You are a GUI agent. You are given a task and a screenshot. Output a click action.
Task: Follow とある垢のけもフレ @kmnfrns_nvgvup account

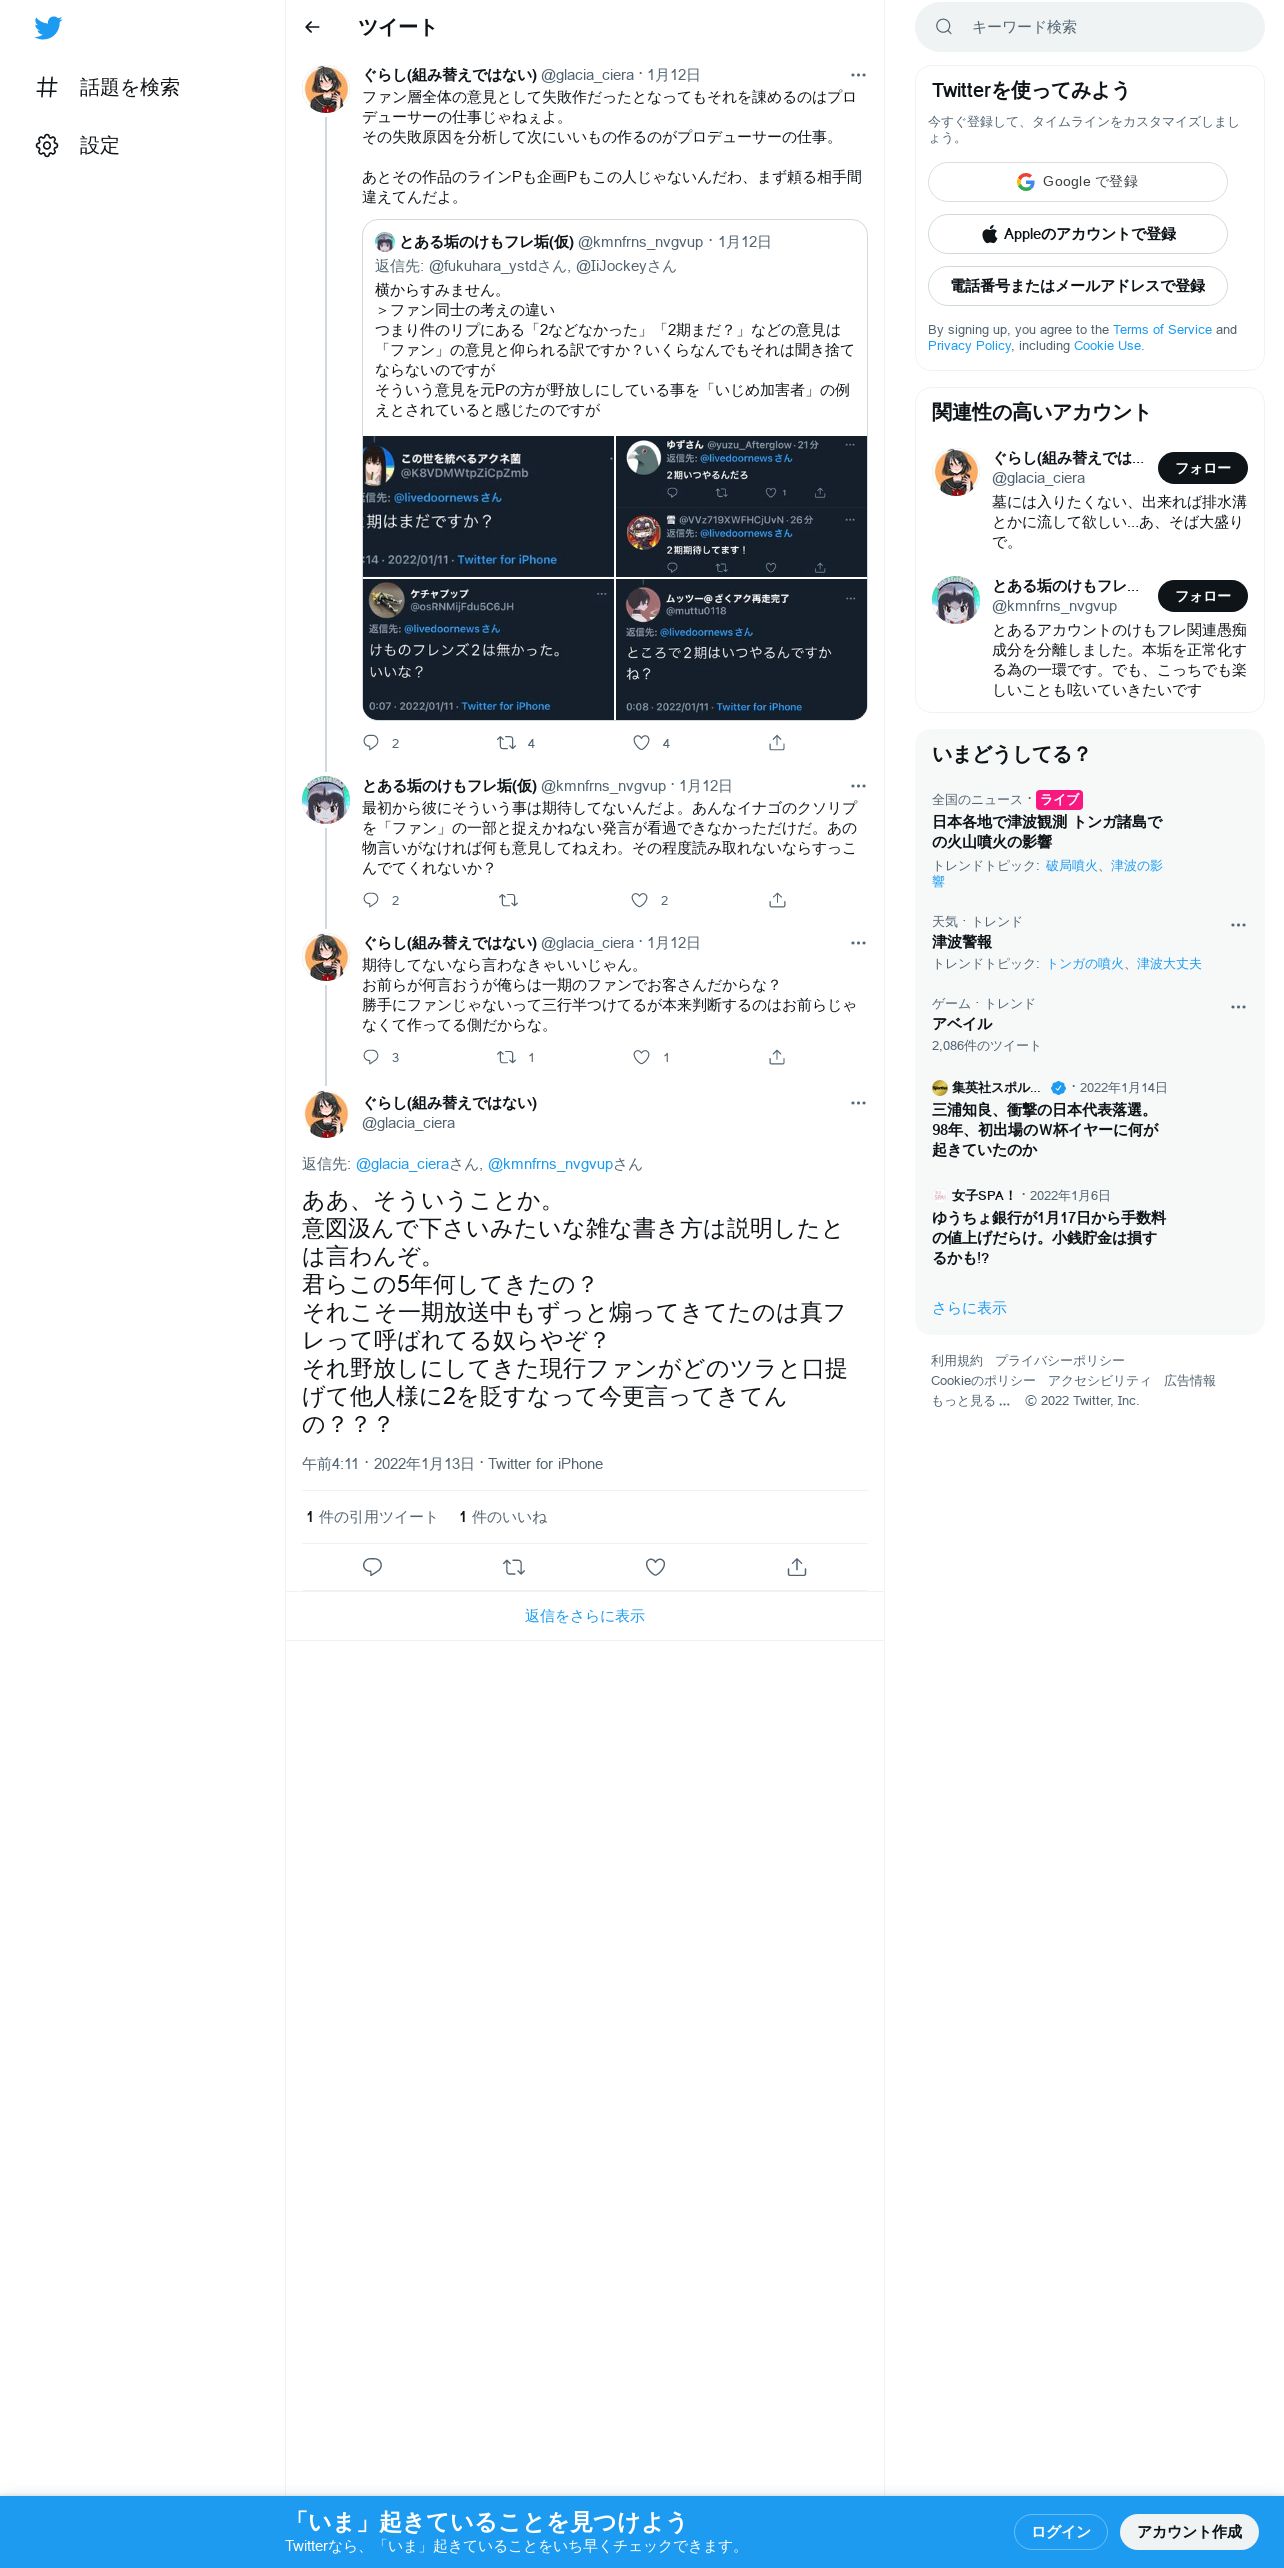1203,596
